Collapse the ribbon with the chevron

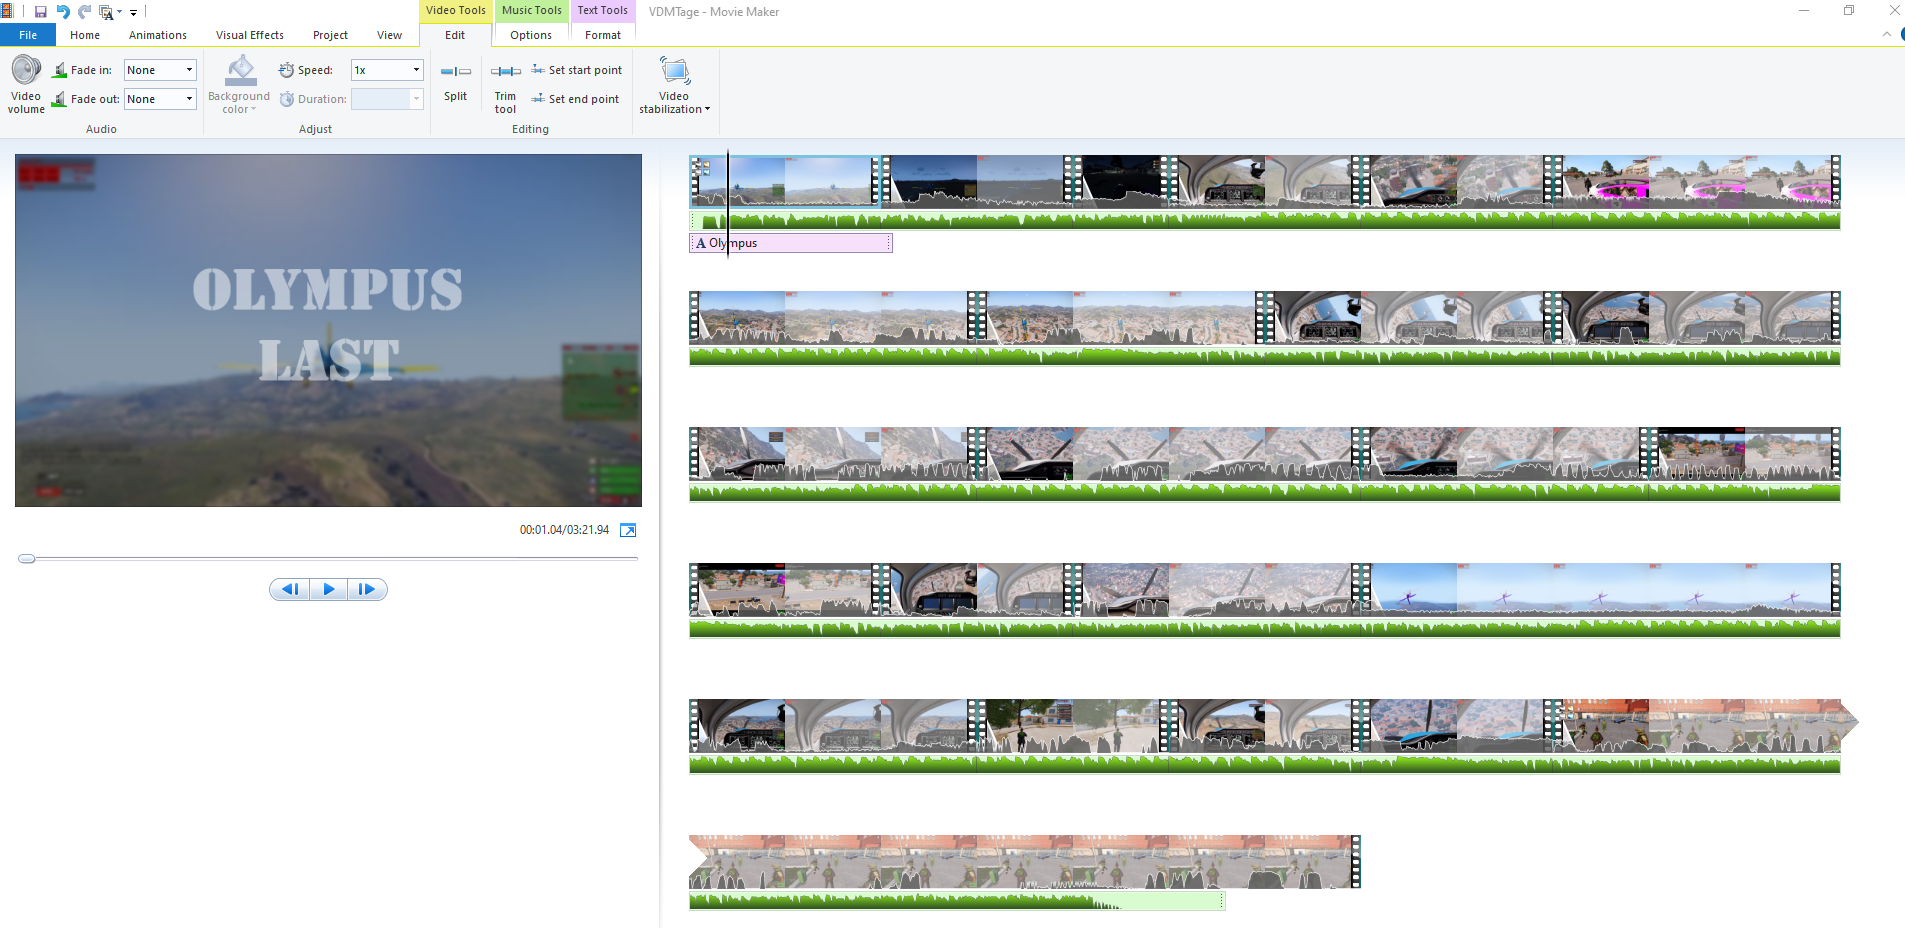[1886, 34]
